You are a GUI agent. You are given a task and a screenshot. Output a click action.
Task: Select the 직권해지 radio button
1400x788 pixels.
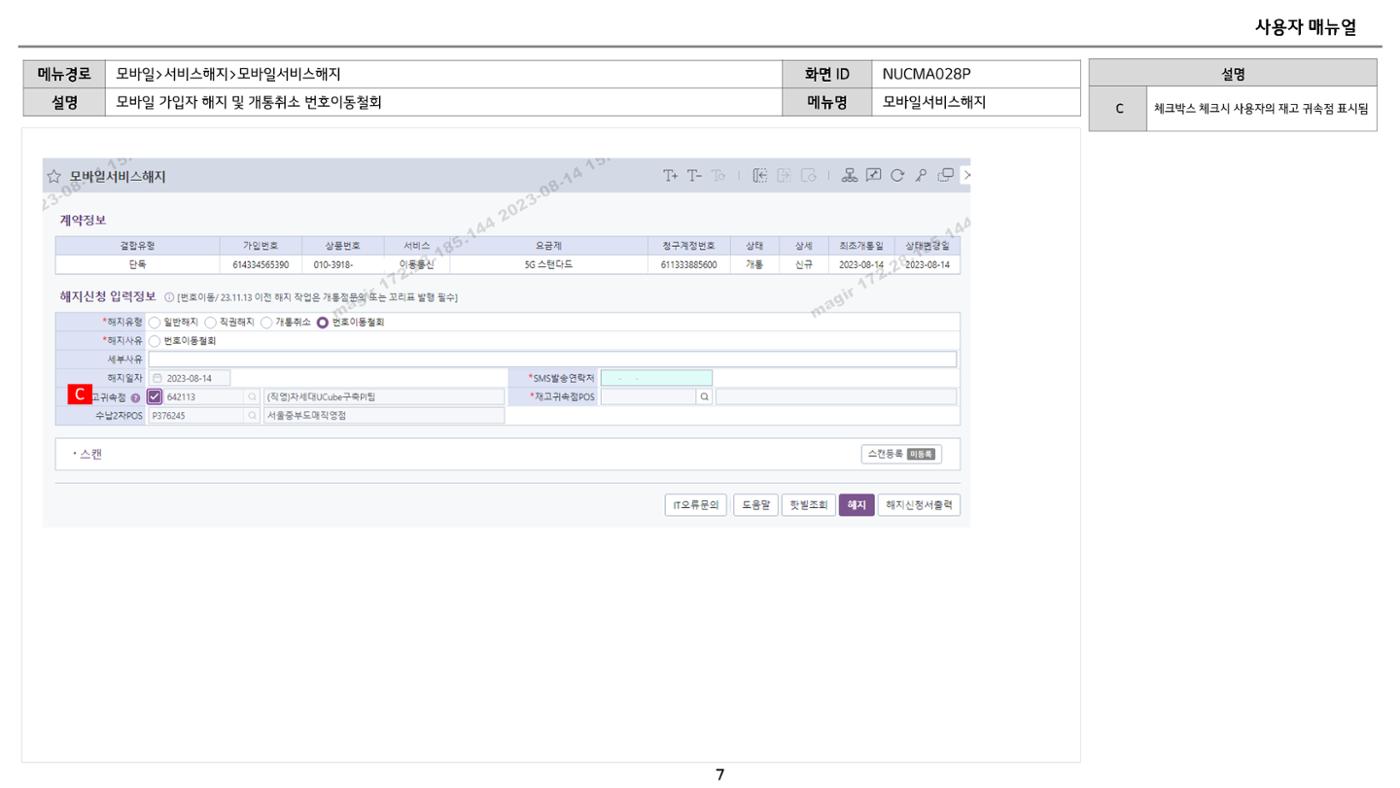210,322
